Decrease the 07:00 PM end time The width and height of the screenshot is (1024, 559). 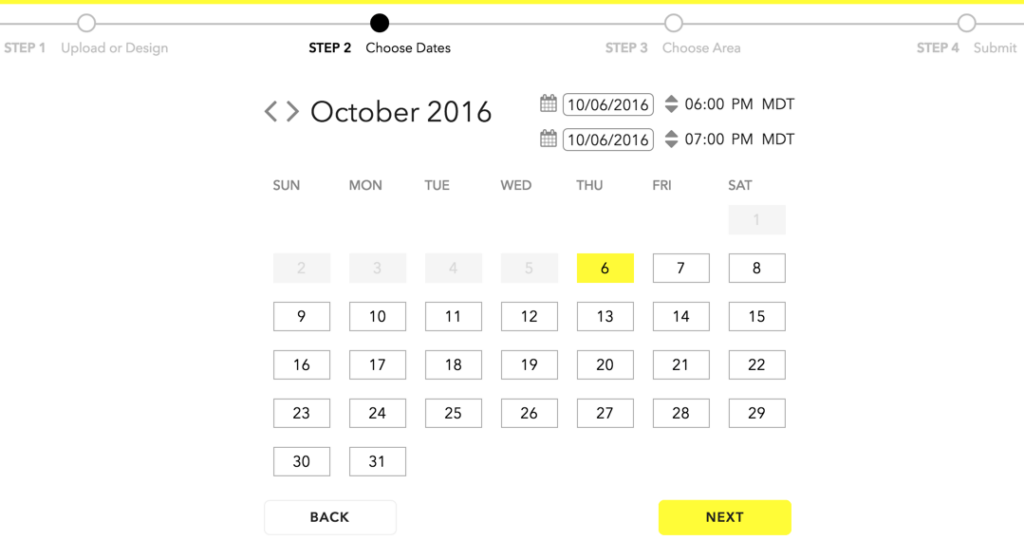pyautogui.click(x=671, y=144)
